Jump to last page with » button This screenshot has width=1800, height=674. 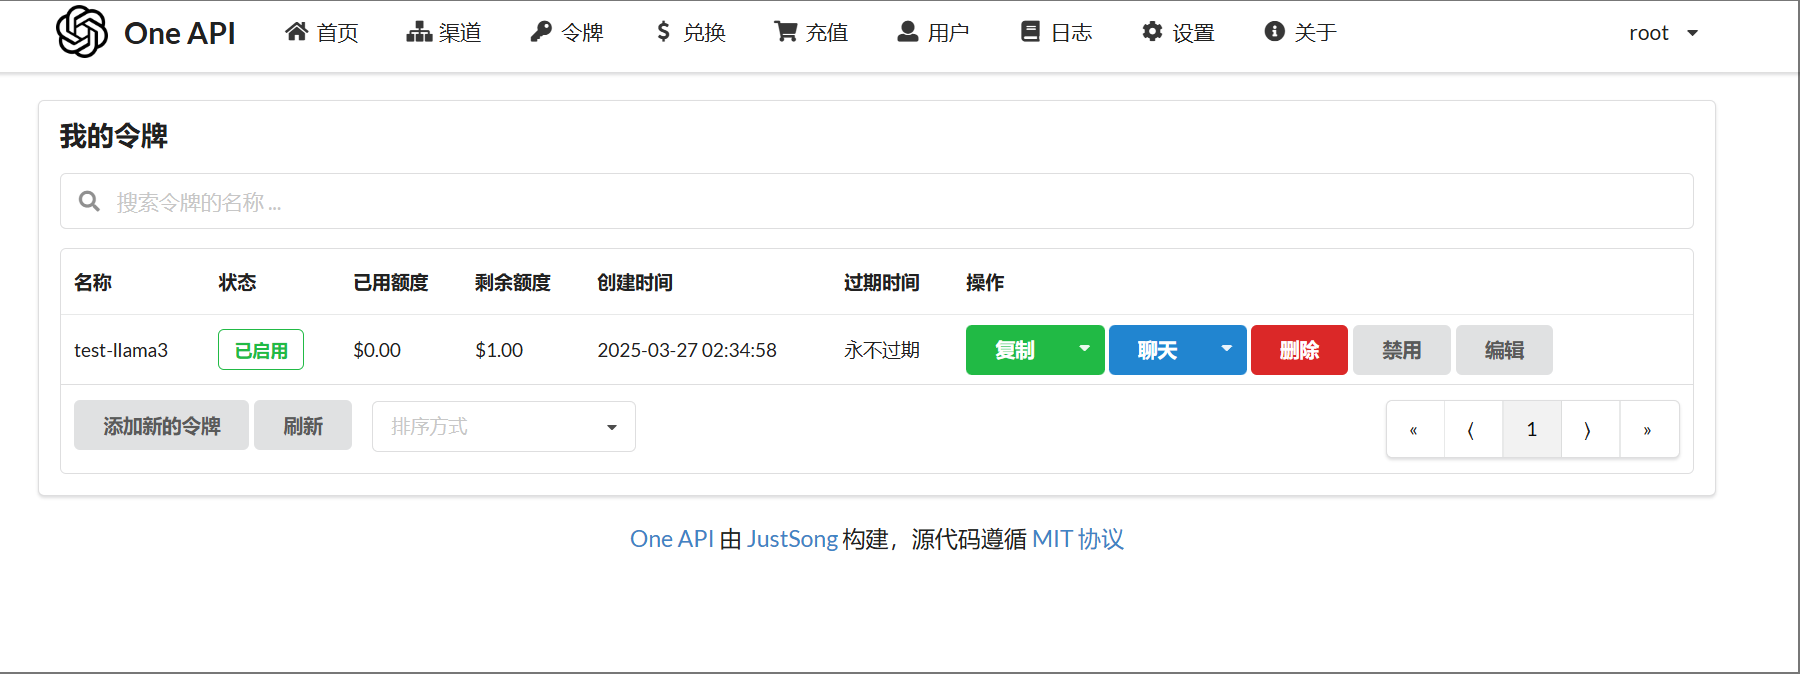point(1648,430)
